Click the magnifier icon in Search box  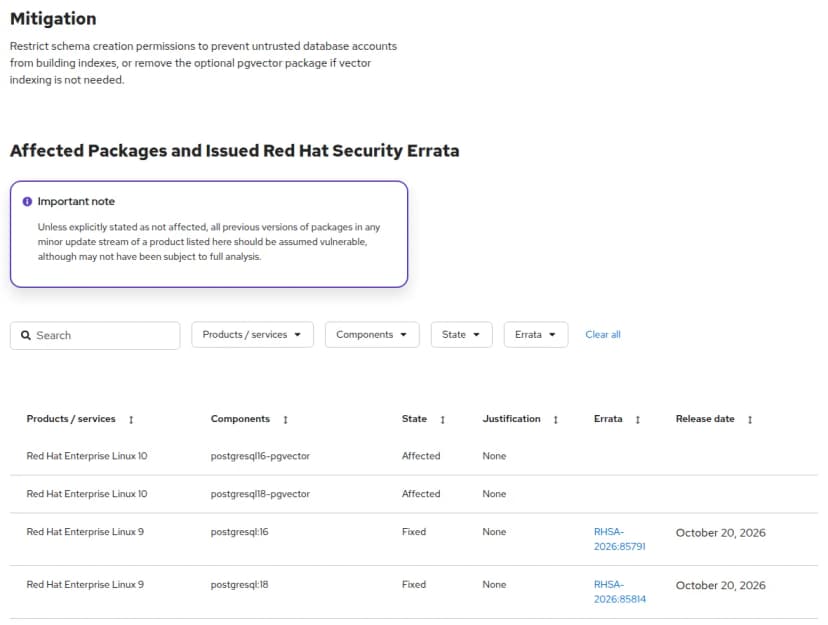[x=25, y=335]
